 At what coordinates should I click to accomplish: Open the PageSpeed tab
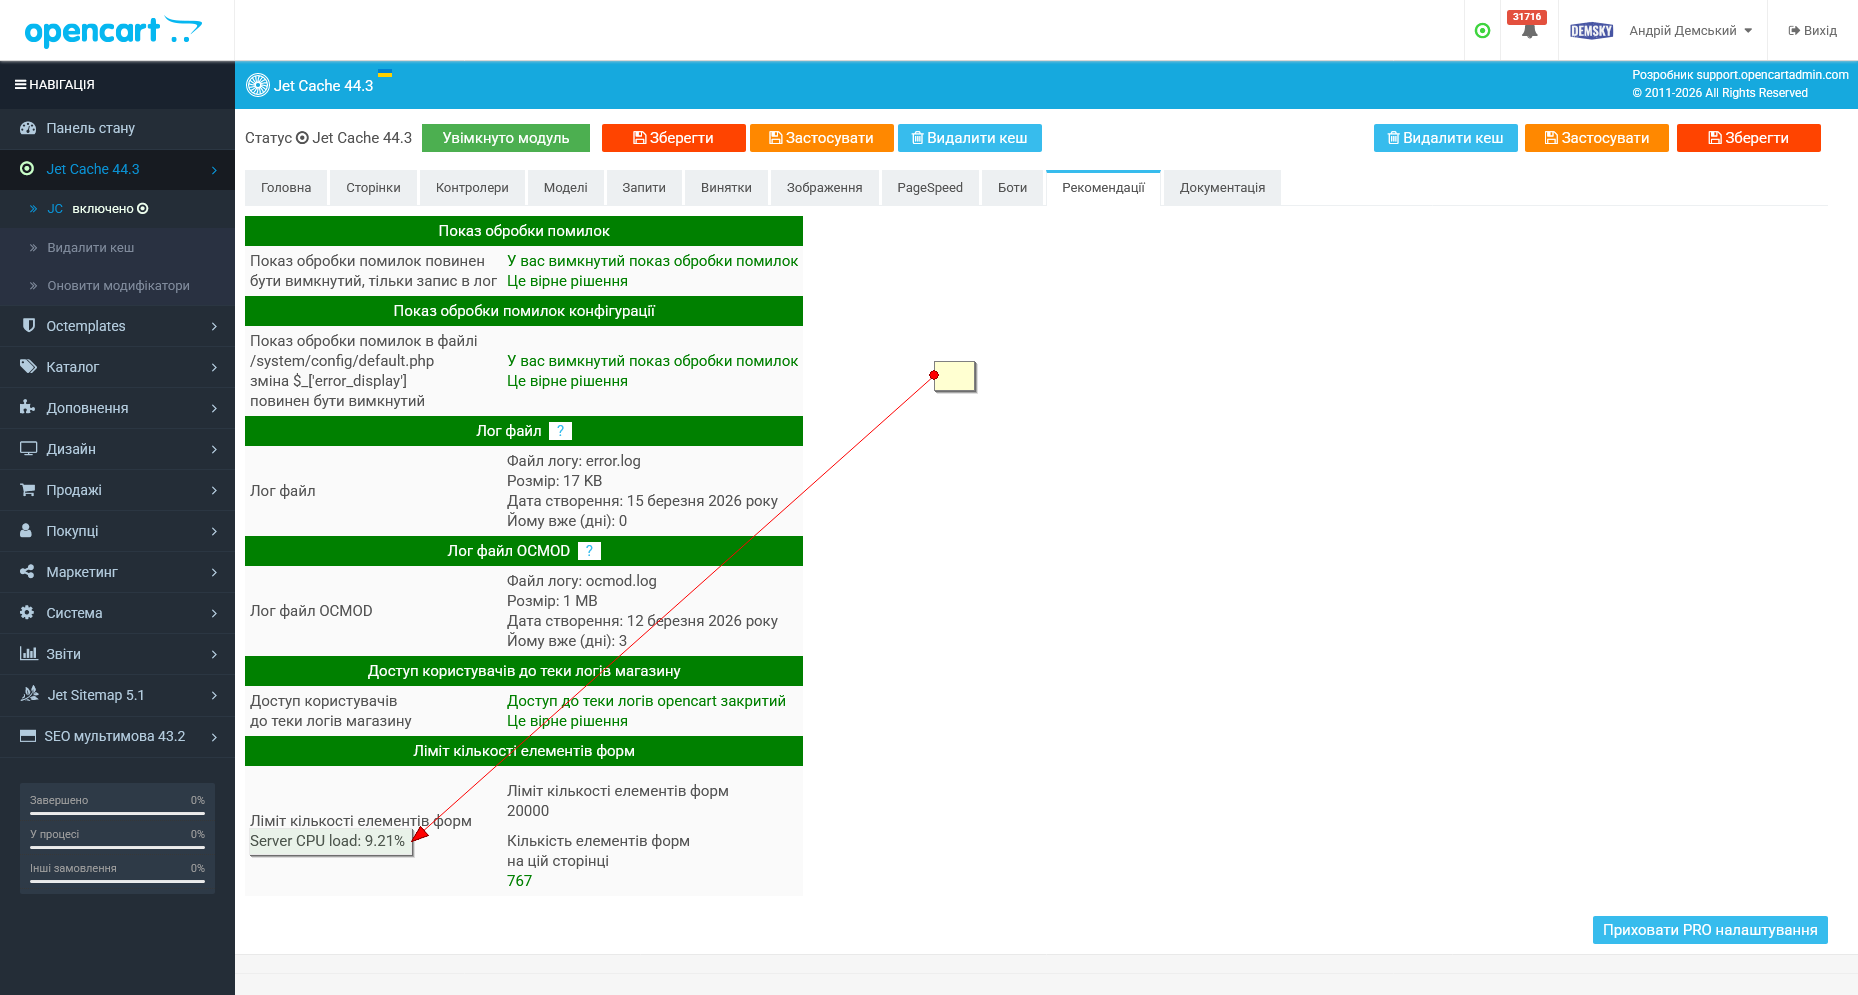(x=930, y=188)
